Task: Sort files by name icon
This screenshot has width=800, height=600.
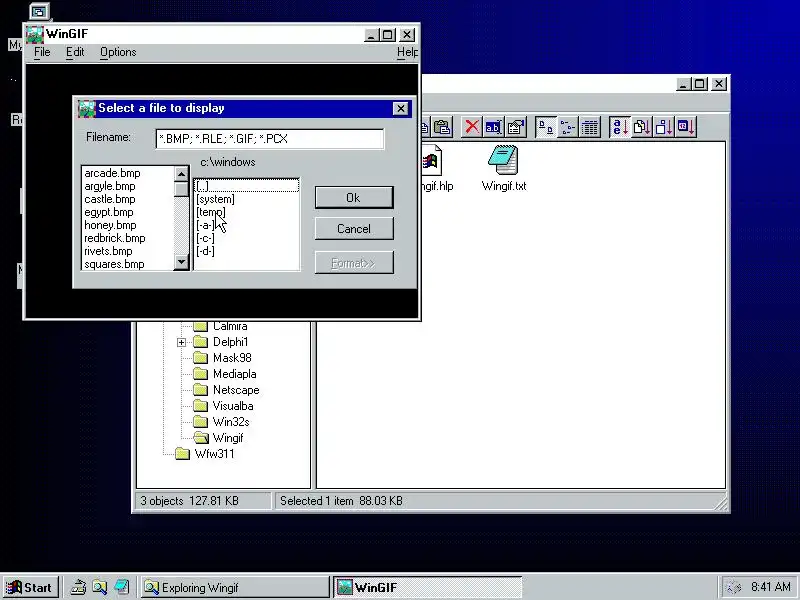Action: [619, 127]
